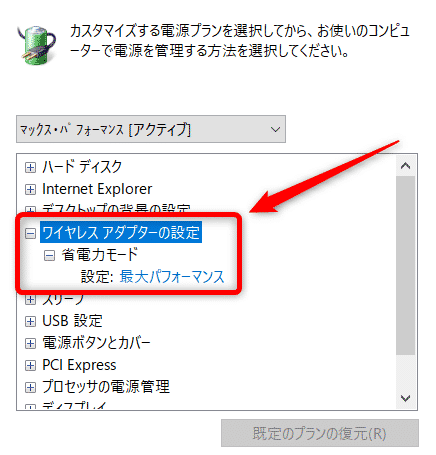Expand the USB 設定 node
Screen dimensions: 436x455
30,321
